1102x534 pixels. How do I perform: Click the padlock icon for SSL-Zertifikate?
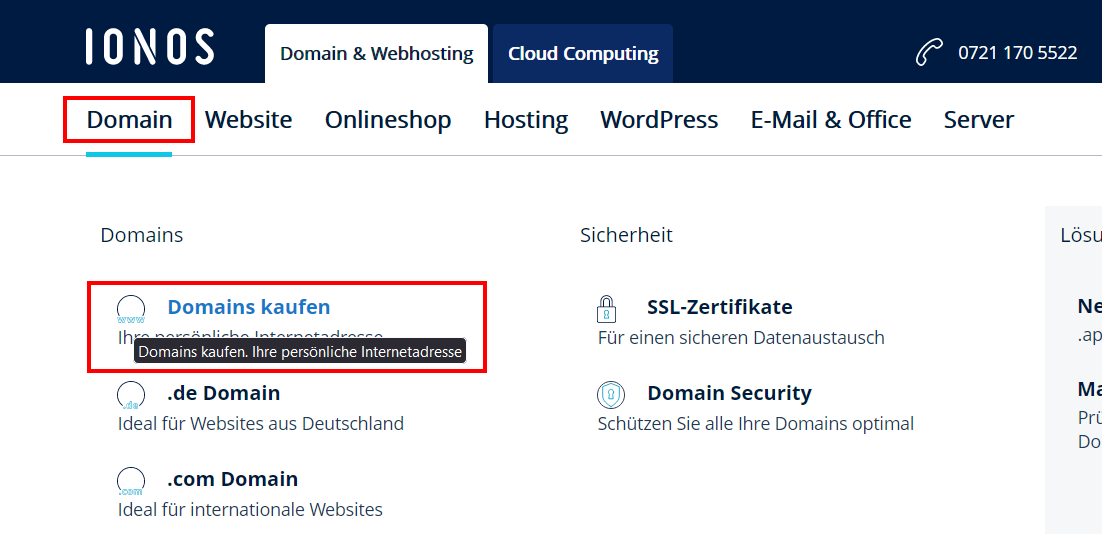(606, 309)
